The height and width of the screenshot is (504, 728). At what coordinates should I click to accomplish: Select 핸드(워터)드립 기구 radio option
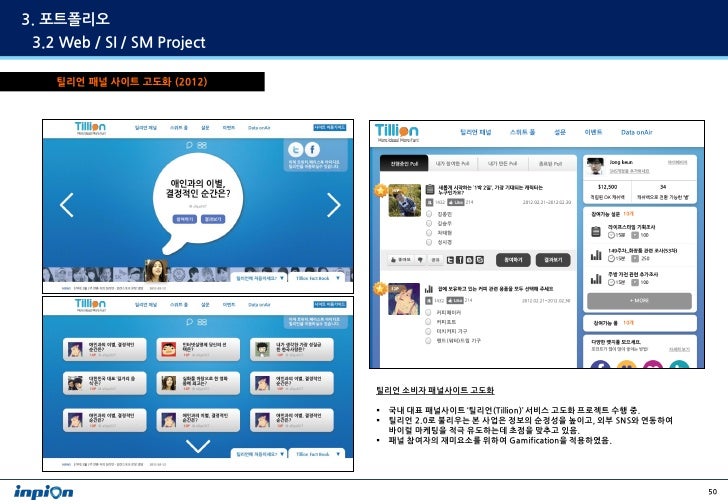point(428,340)
